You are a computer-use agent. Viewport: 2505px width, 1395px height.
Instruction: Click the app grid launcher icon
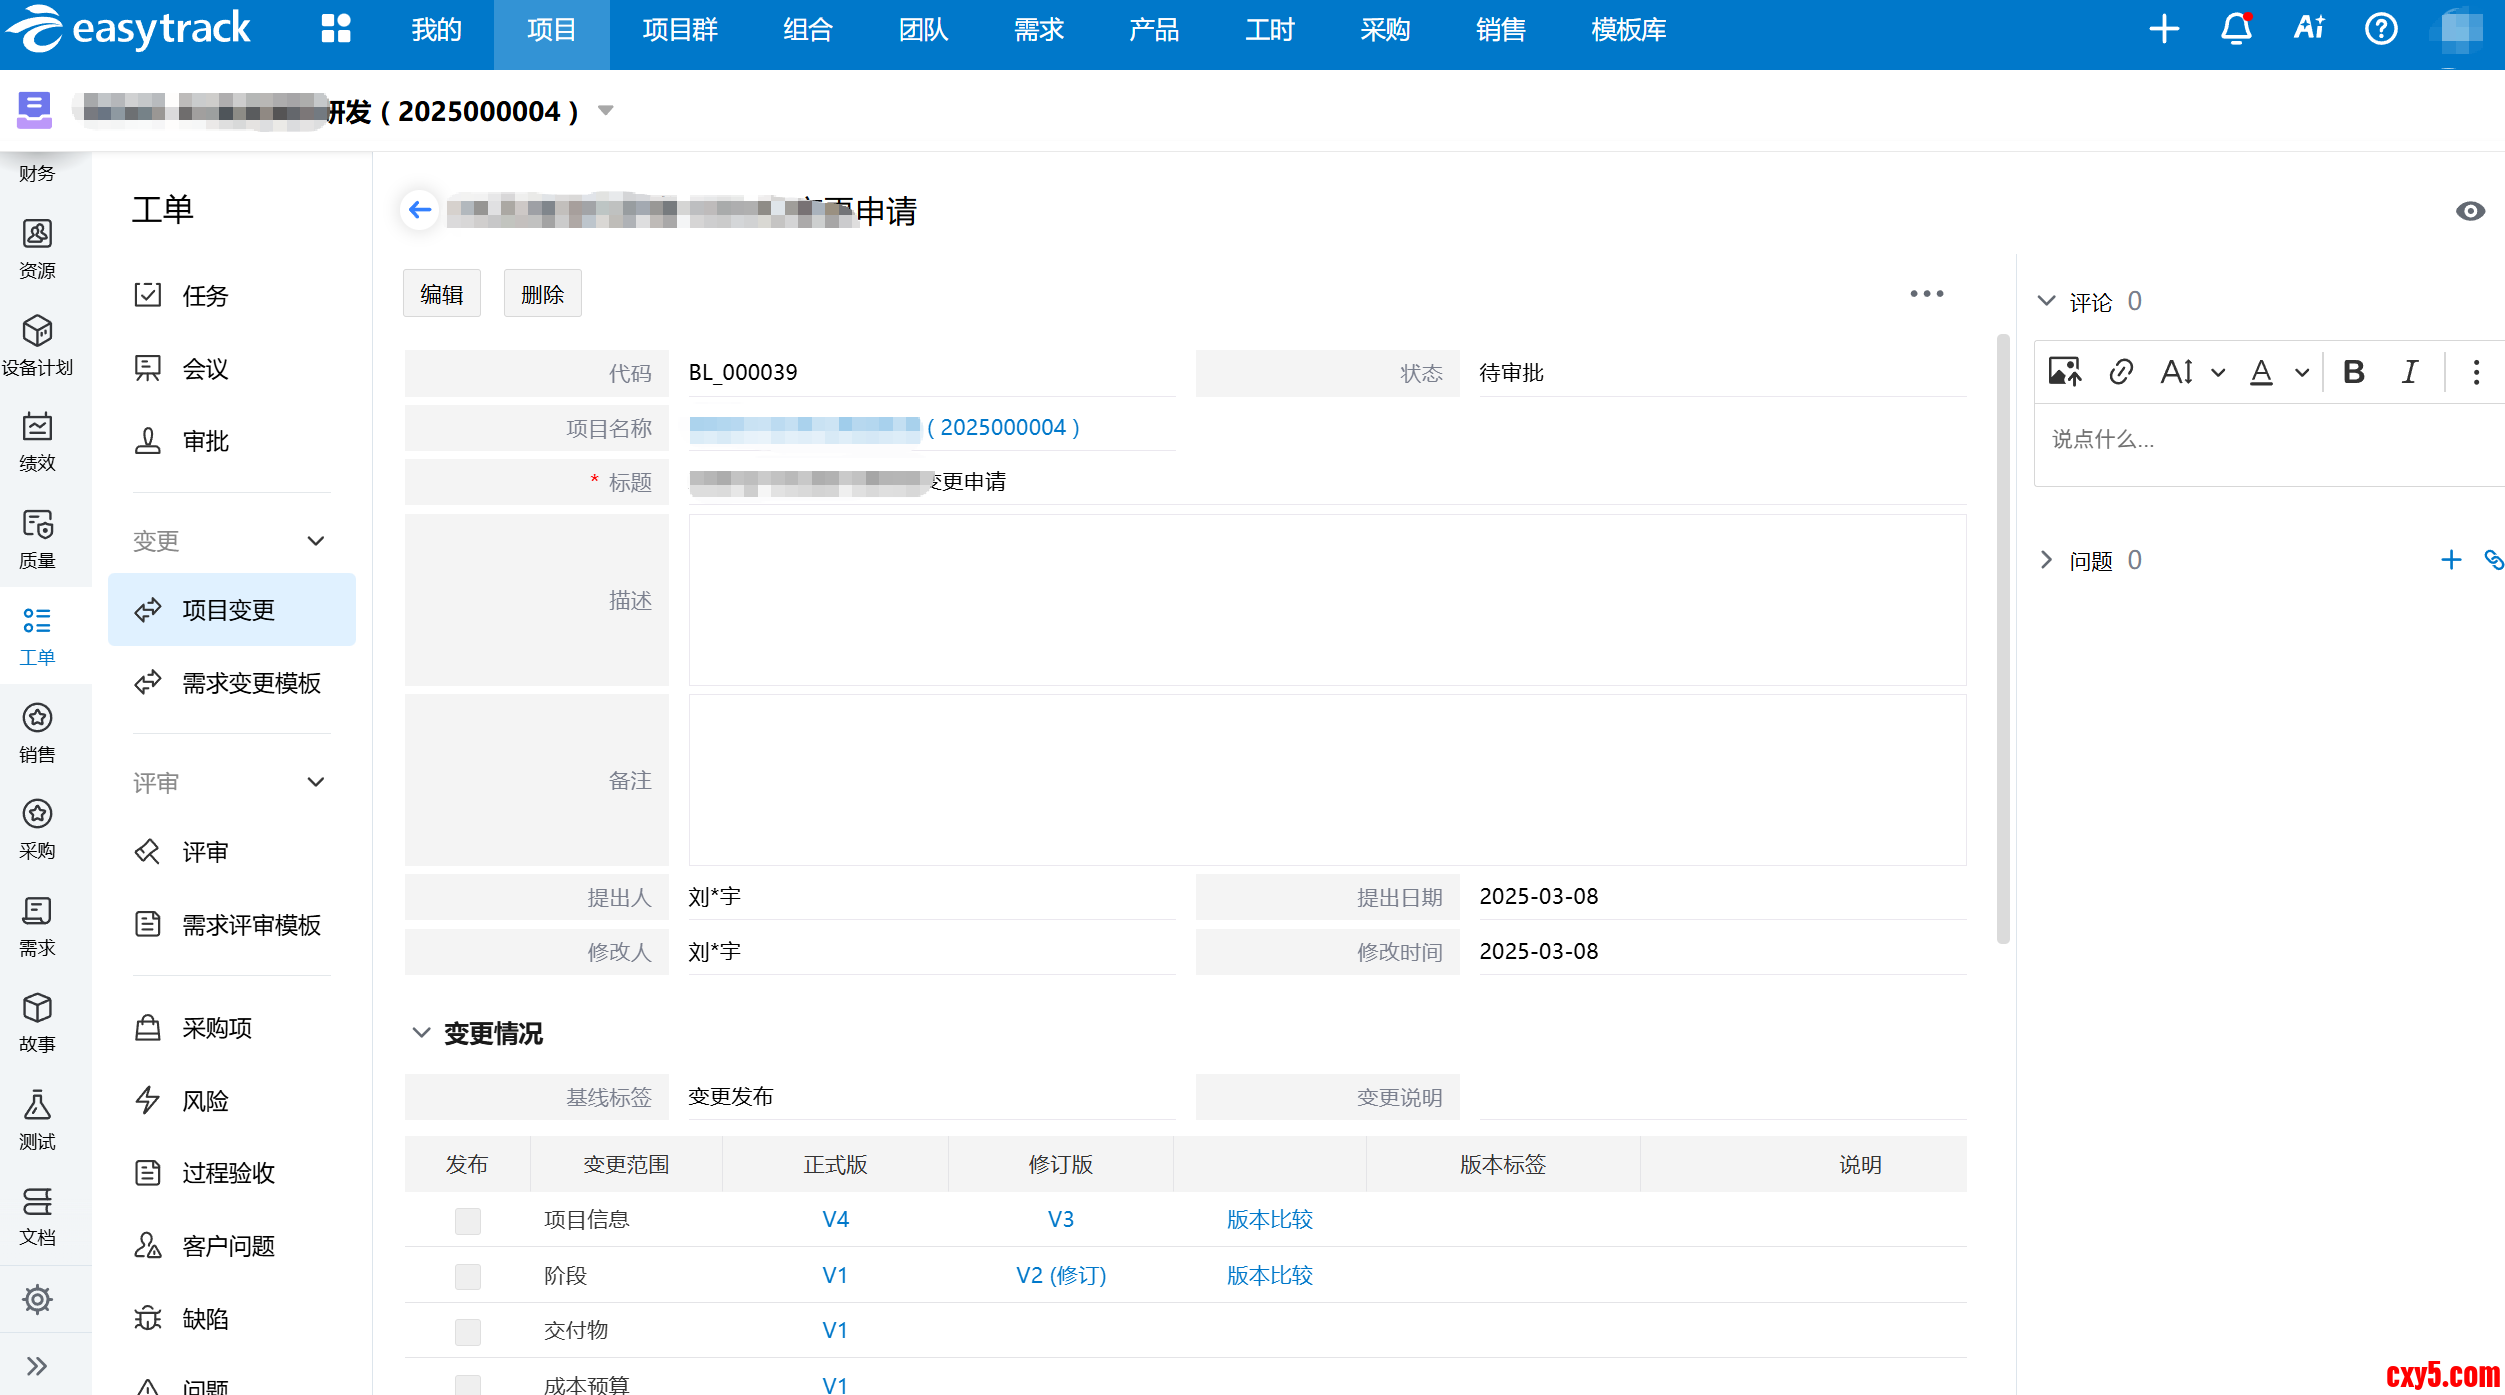click(x=336, y=29)
